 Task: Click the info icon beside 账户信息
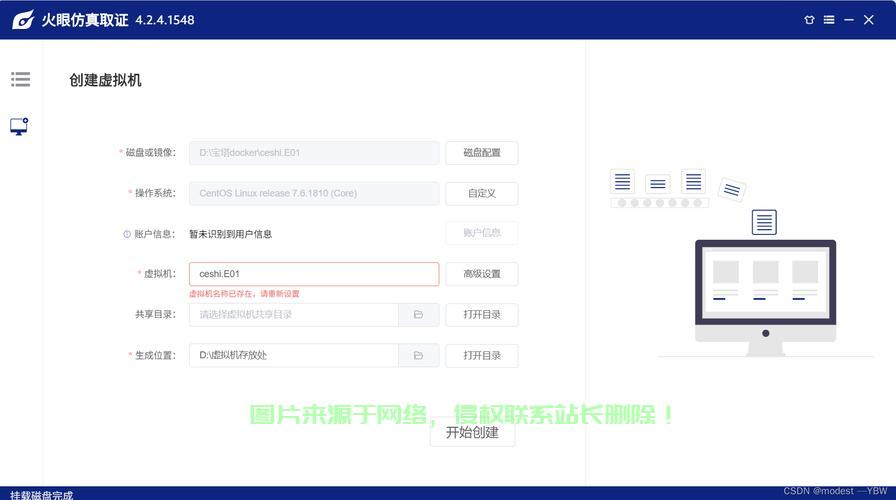click(127, 234)
